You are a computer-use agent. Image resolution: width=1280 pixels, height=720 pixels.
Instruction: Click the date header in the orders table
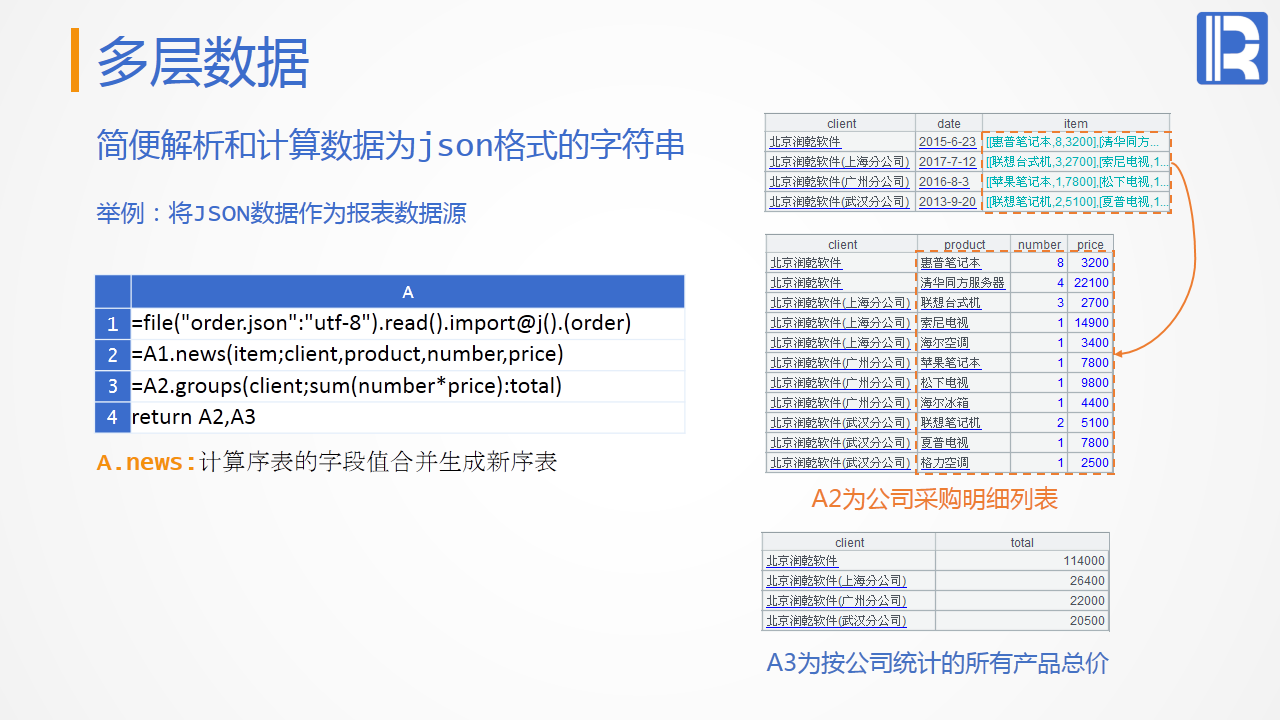tap(949, 124)
